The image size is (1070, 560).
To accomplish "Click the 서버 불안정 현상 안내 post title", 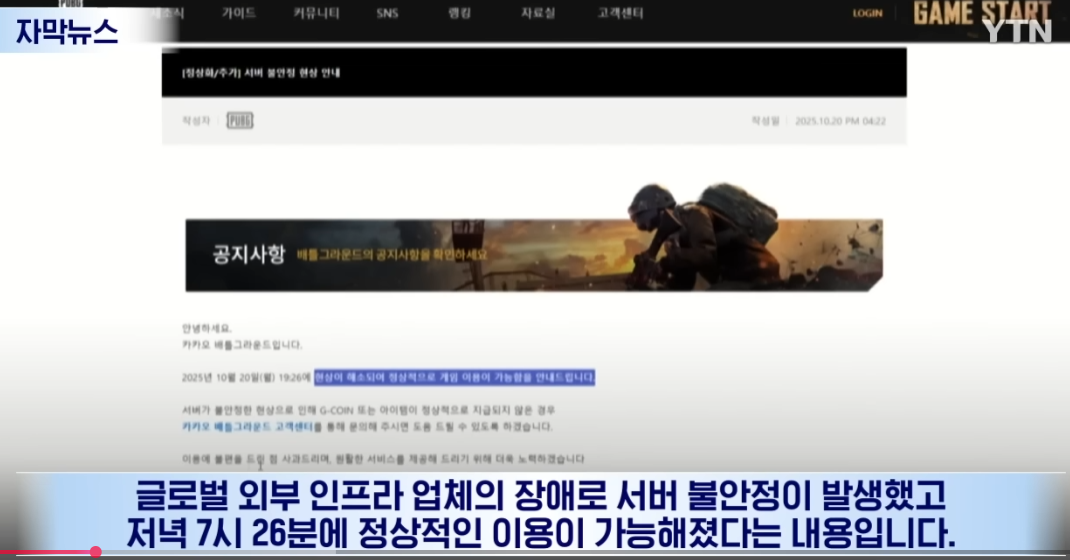I will tap(261, 73).
